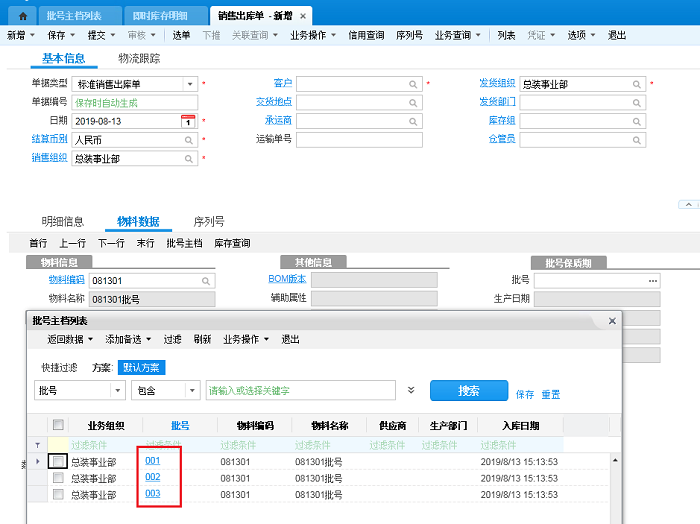Click search icon in 发货组织 field

pos(641,84)
